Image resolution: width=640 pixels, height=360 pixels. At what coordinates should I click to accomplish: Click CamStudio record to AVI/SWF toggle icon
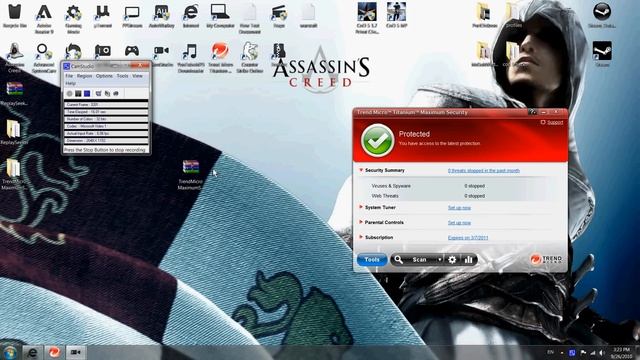coord(107,93)
